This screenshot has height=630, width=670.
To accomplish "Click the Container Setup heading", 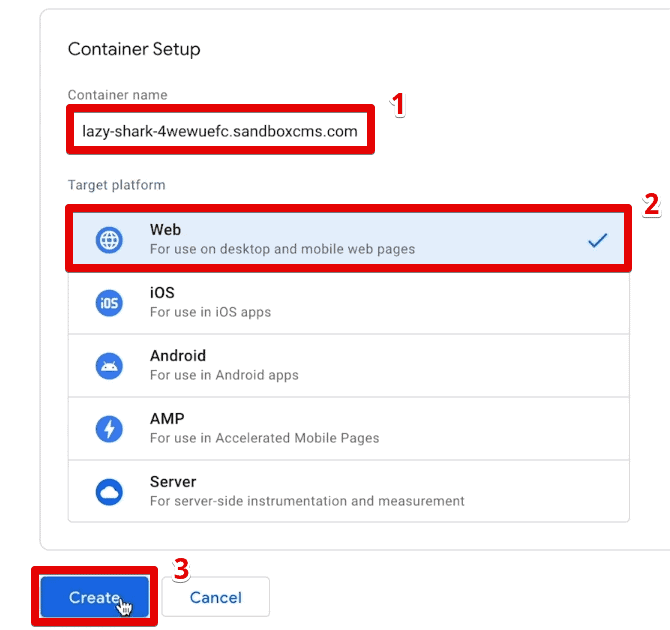I will click(x=134, y=49).
